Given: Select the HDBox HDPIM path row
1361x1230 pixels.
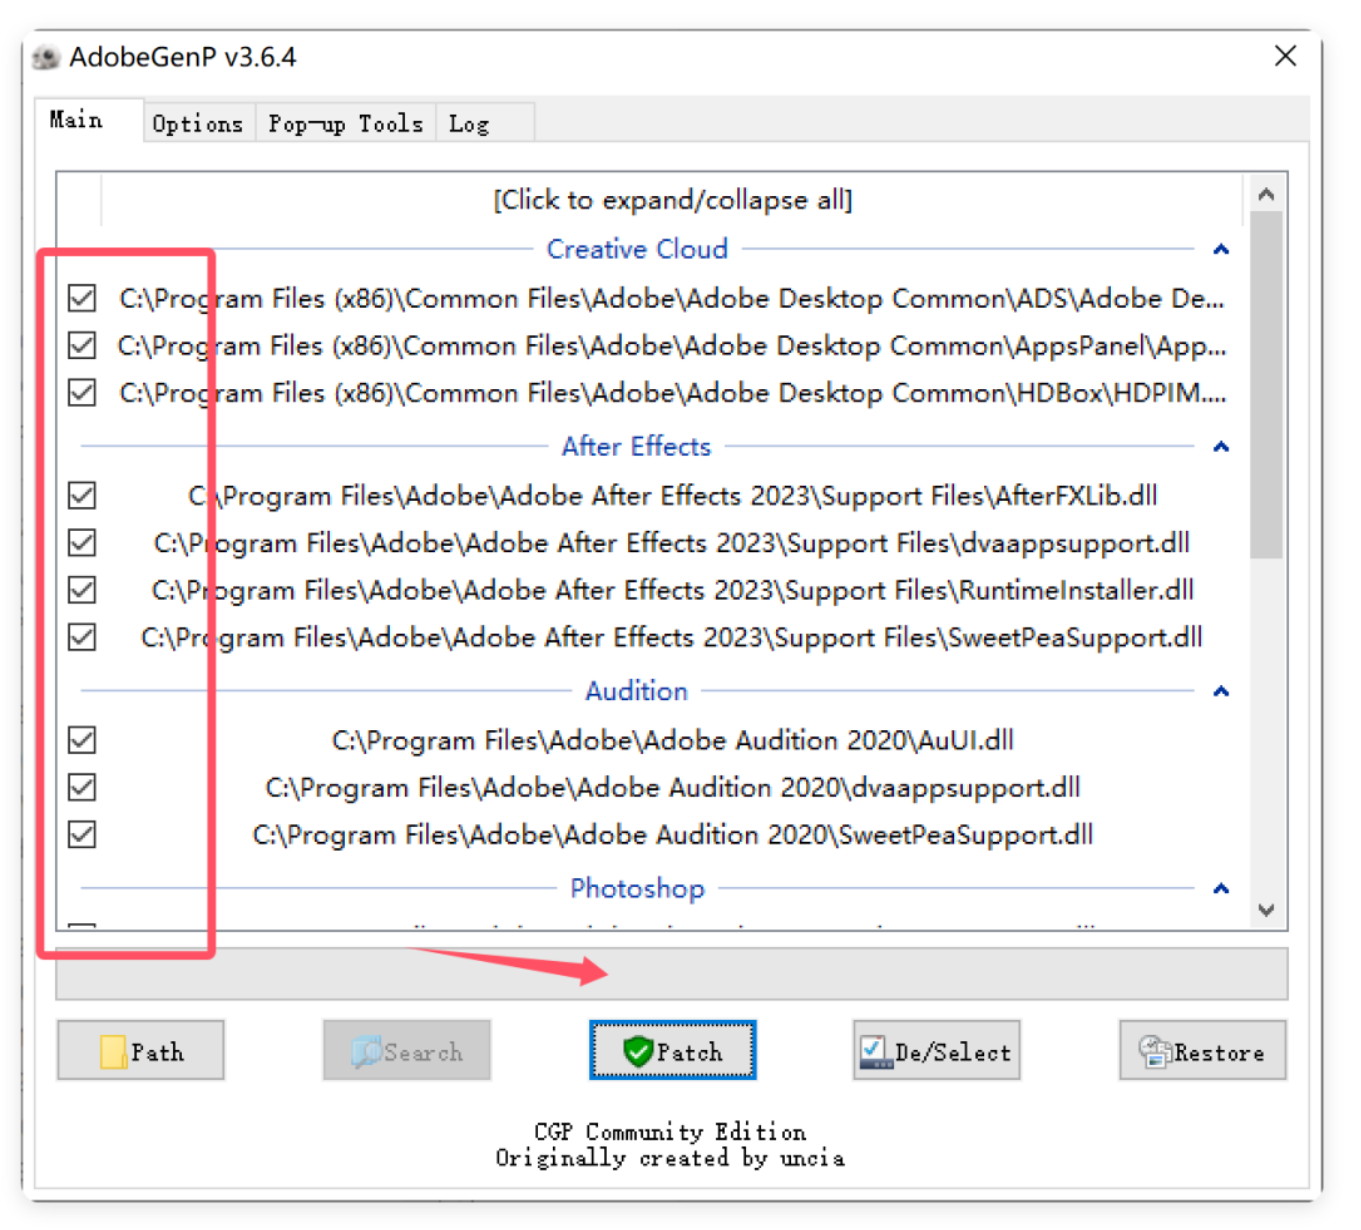Looking at the screenshot, I should [x=672, y=392].
